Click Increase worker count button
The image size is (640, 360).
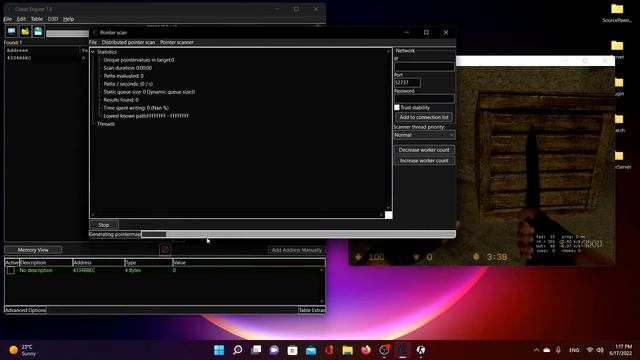click(x=424, y=160)
